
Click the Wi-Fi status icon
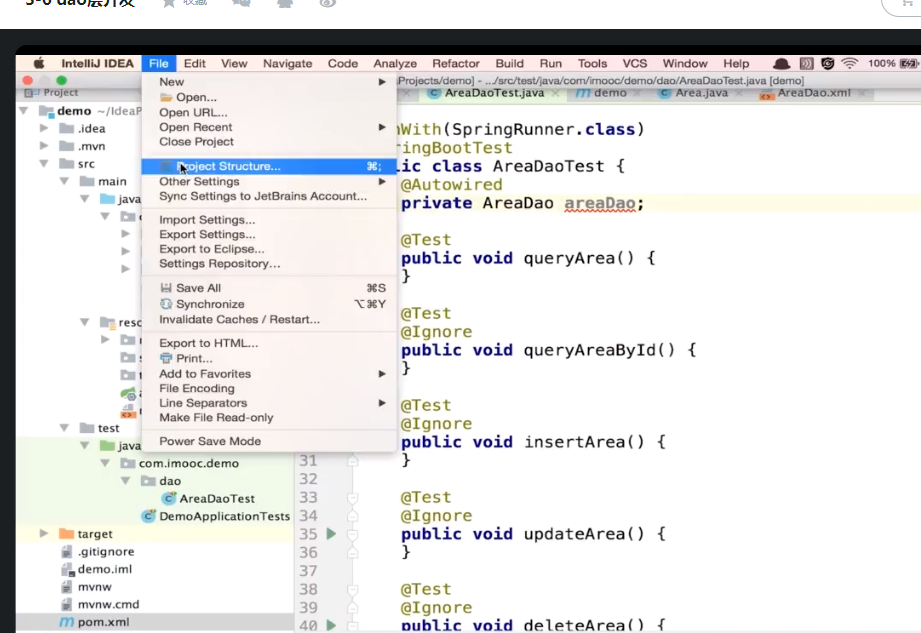click(x=849, y=63)
